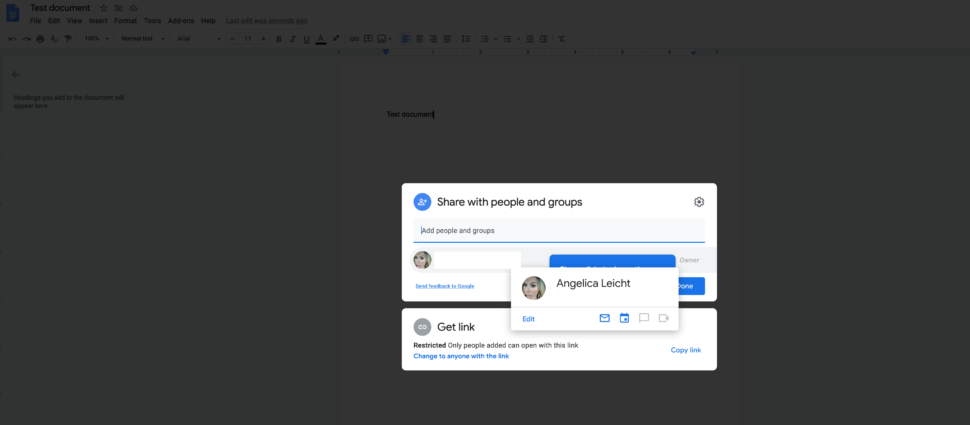The width and height of the screenshot is (970, 425).
Task: Open bulleted list dropdown arrow
Action: click(x=518, y=38)
